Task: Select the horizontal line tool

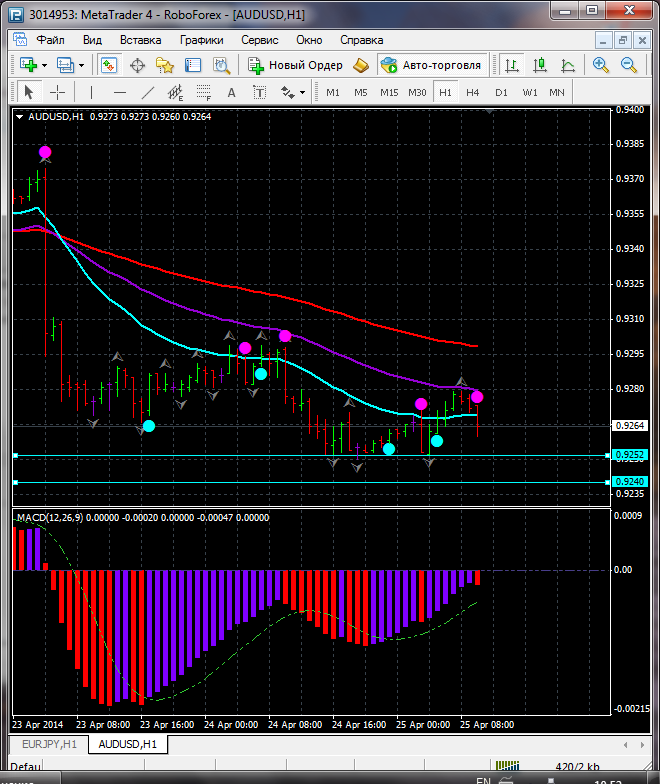Action: 120,92
